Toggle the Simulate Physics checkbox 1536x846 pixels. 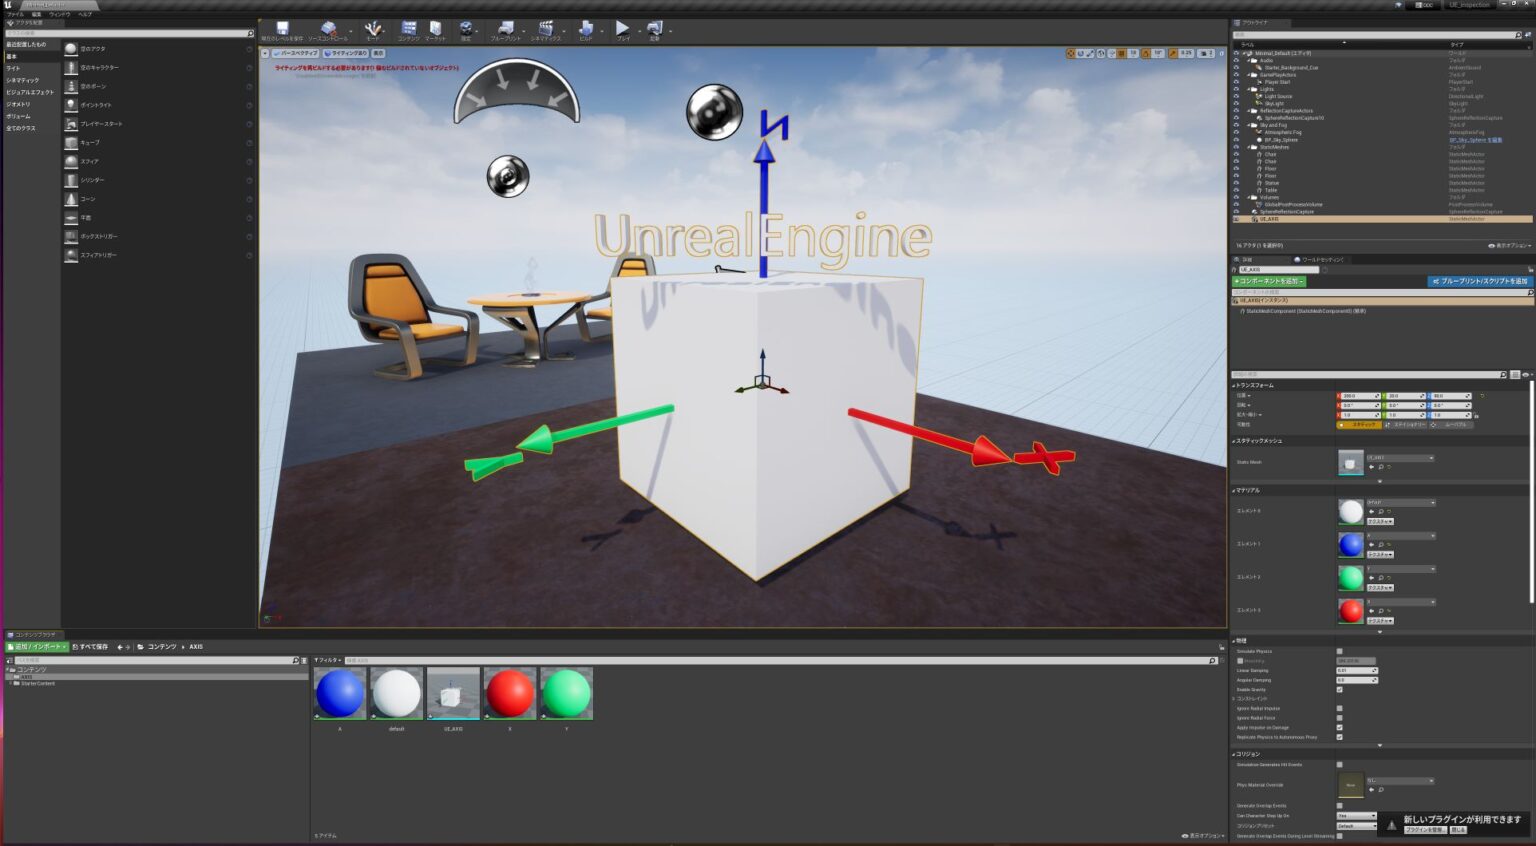1340,652
